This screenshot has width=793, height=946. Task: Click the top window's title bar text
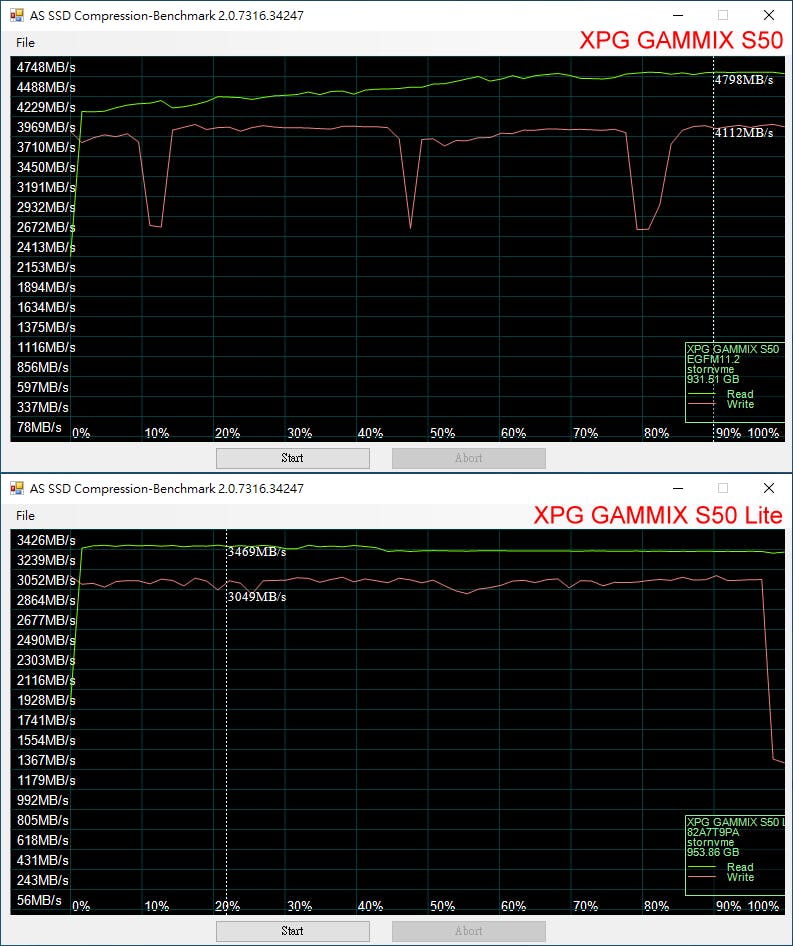[x=167, y=16]
